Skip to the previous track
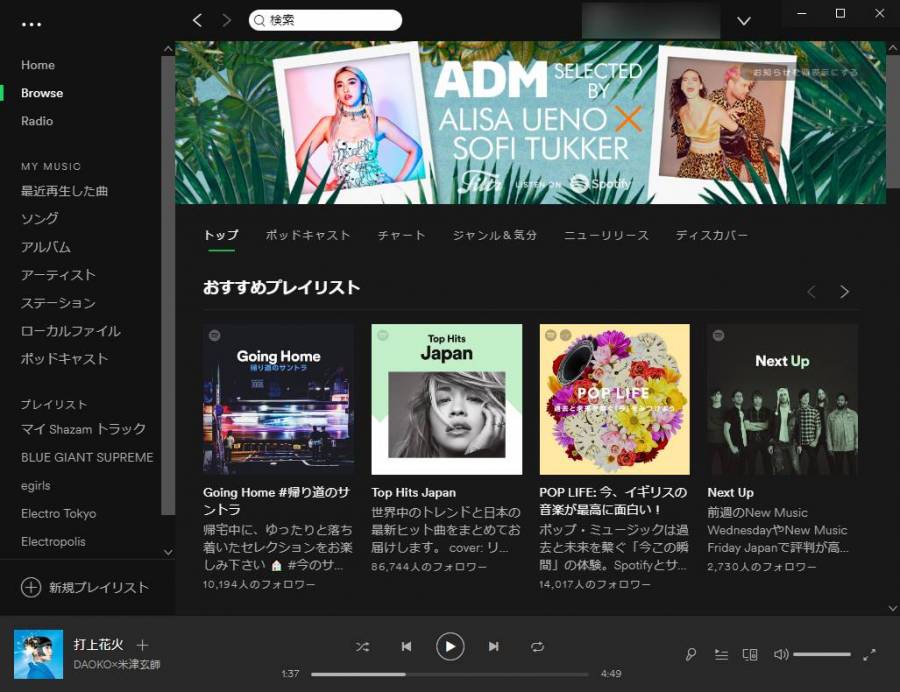 coord(406,647)
